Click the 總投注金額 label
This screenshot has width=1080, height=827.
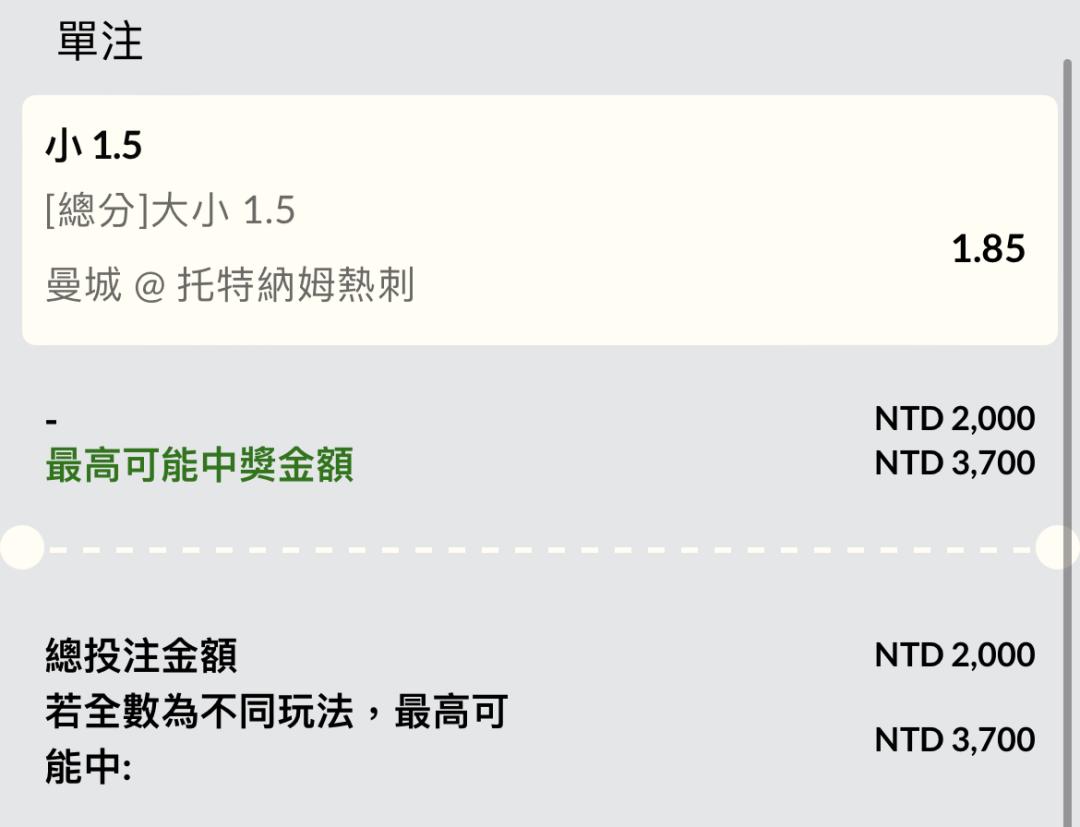pos(142,655)
